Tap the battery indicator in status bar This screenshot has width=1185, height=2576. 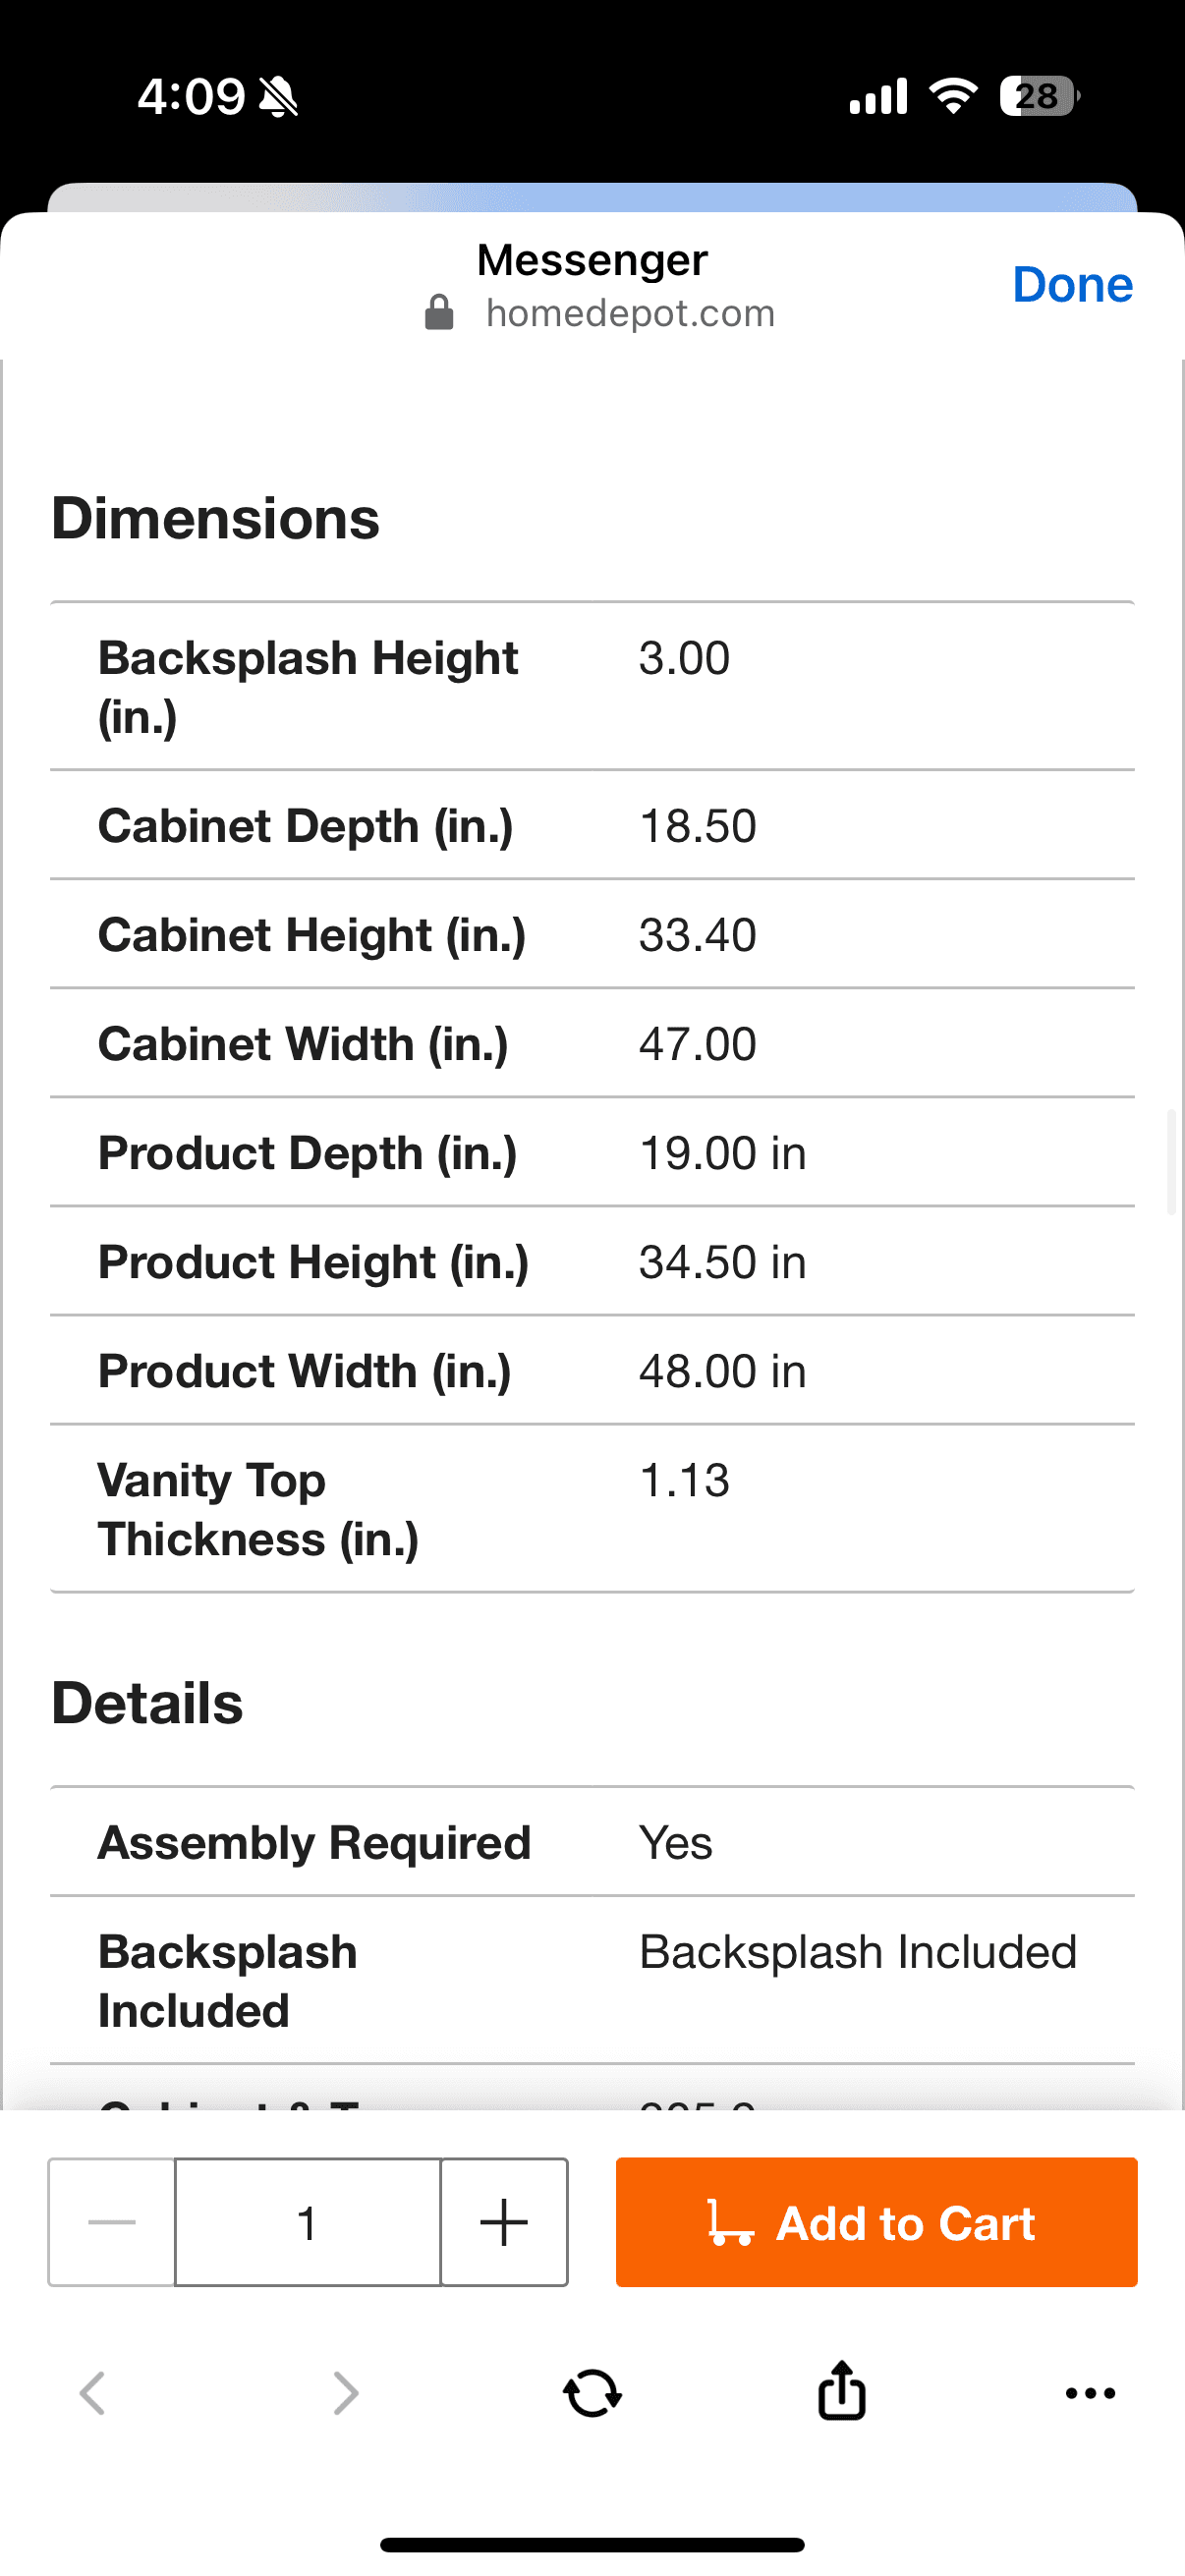coord(1039,97)
